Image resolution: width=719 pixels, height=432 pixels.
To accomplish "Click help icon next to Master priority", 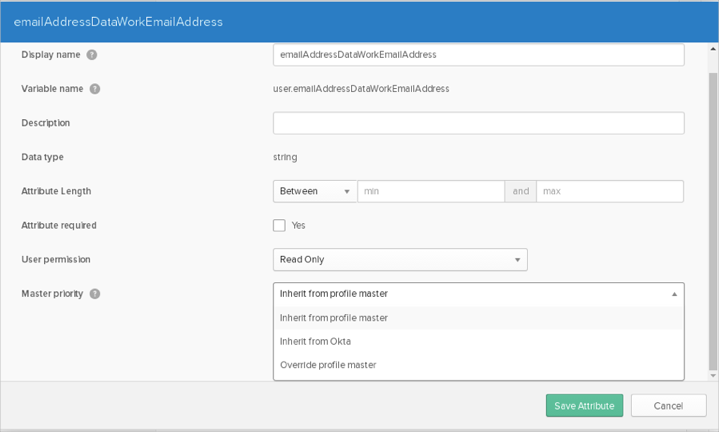I will [95, 294].
